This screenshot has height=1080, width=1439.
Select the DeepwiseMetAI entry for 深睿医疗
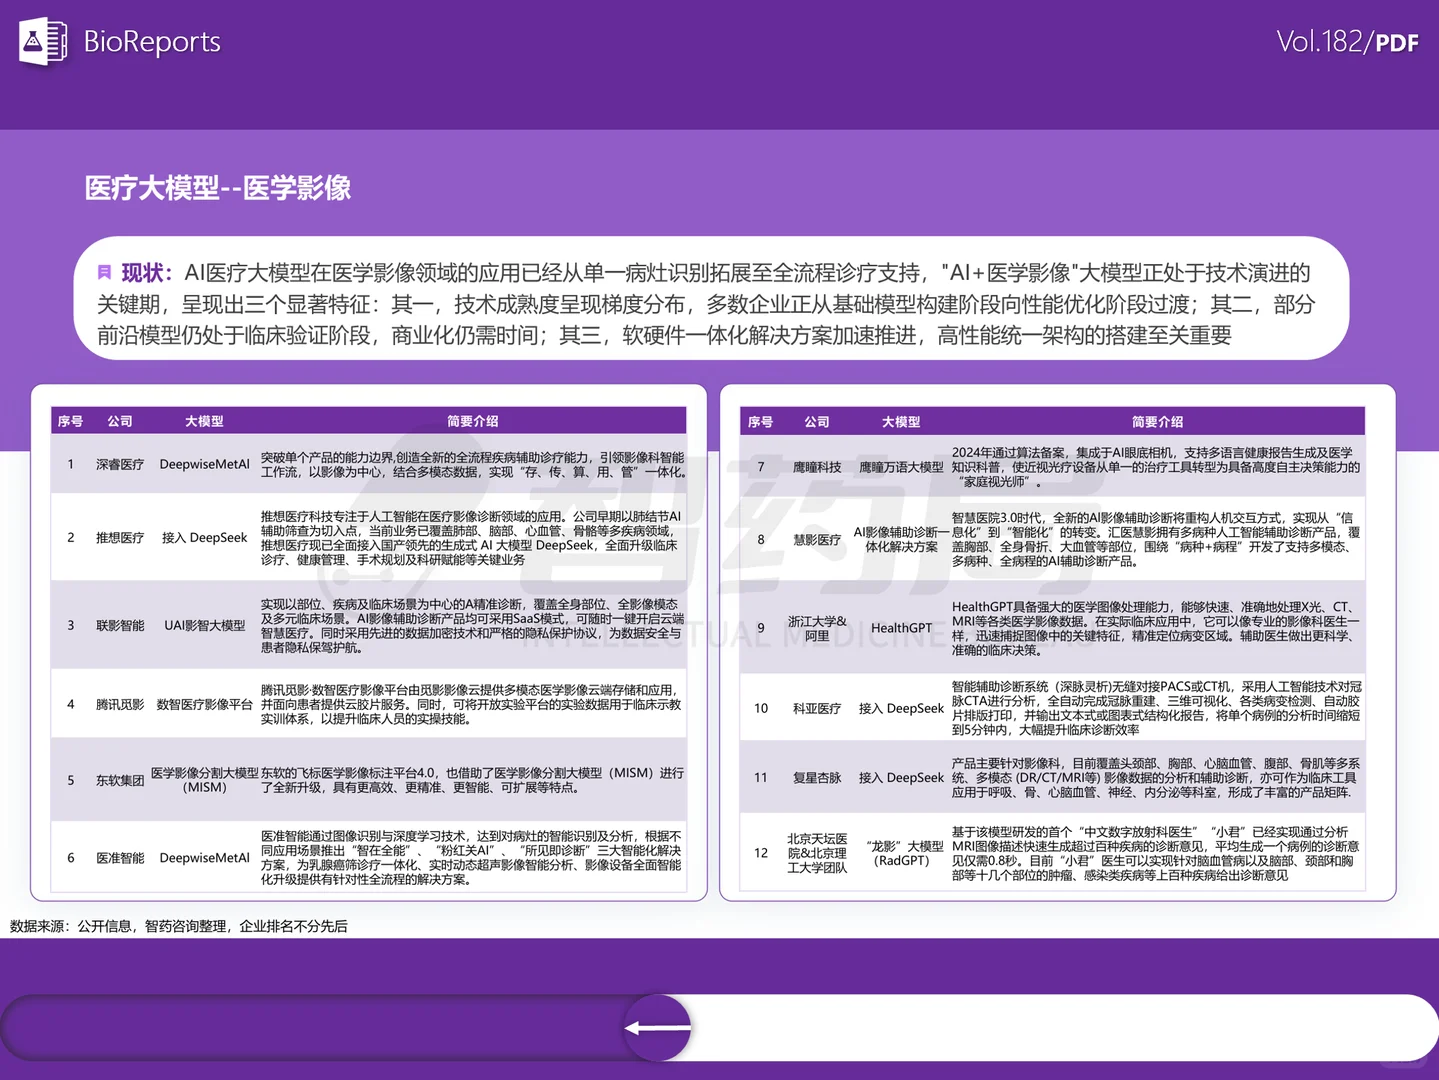(204, 464)
